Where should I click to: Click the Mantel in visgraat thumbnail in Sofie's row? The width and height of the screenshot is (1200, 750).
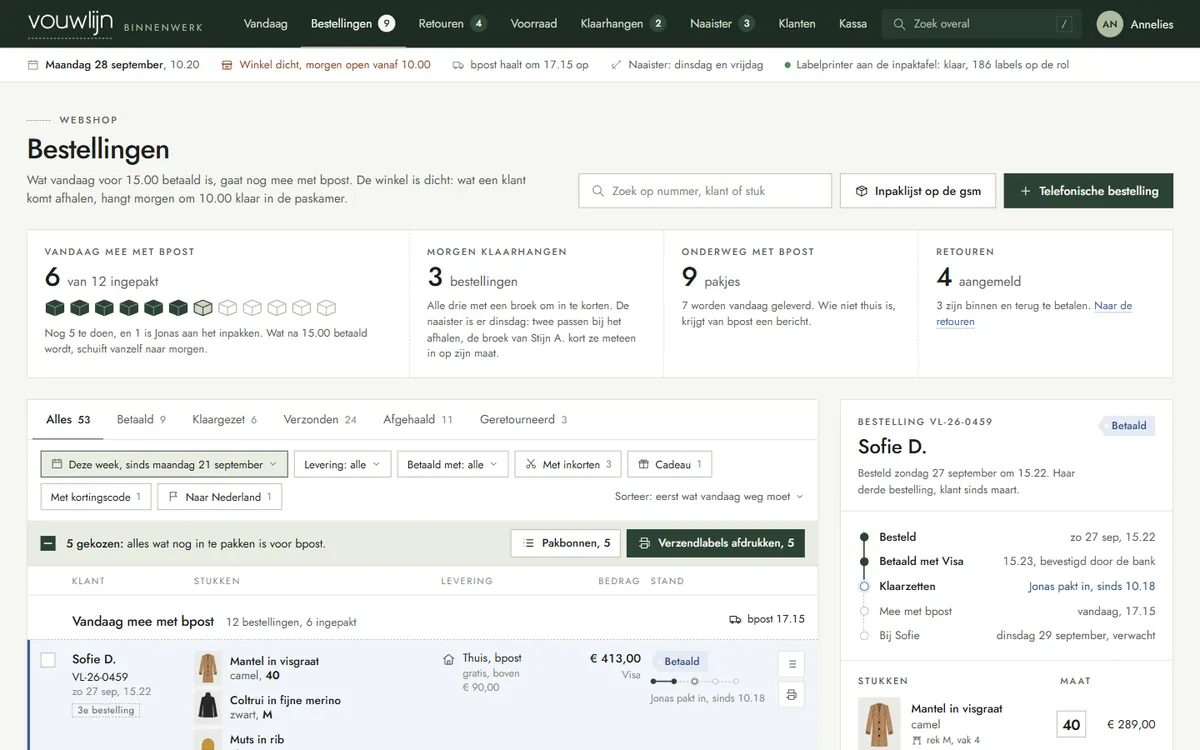coord(208,668)
